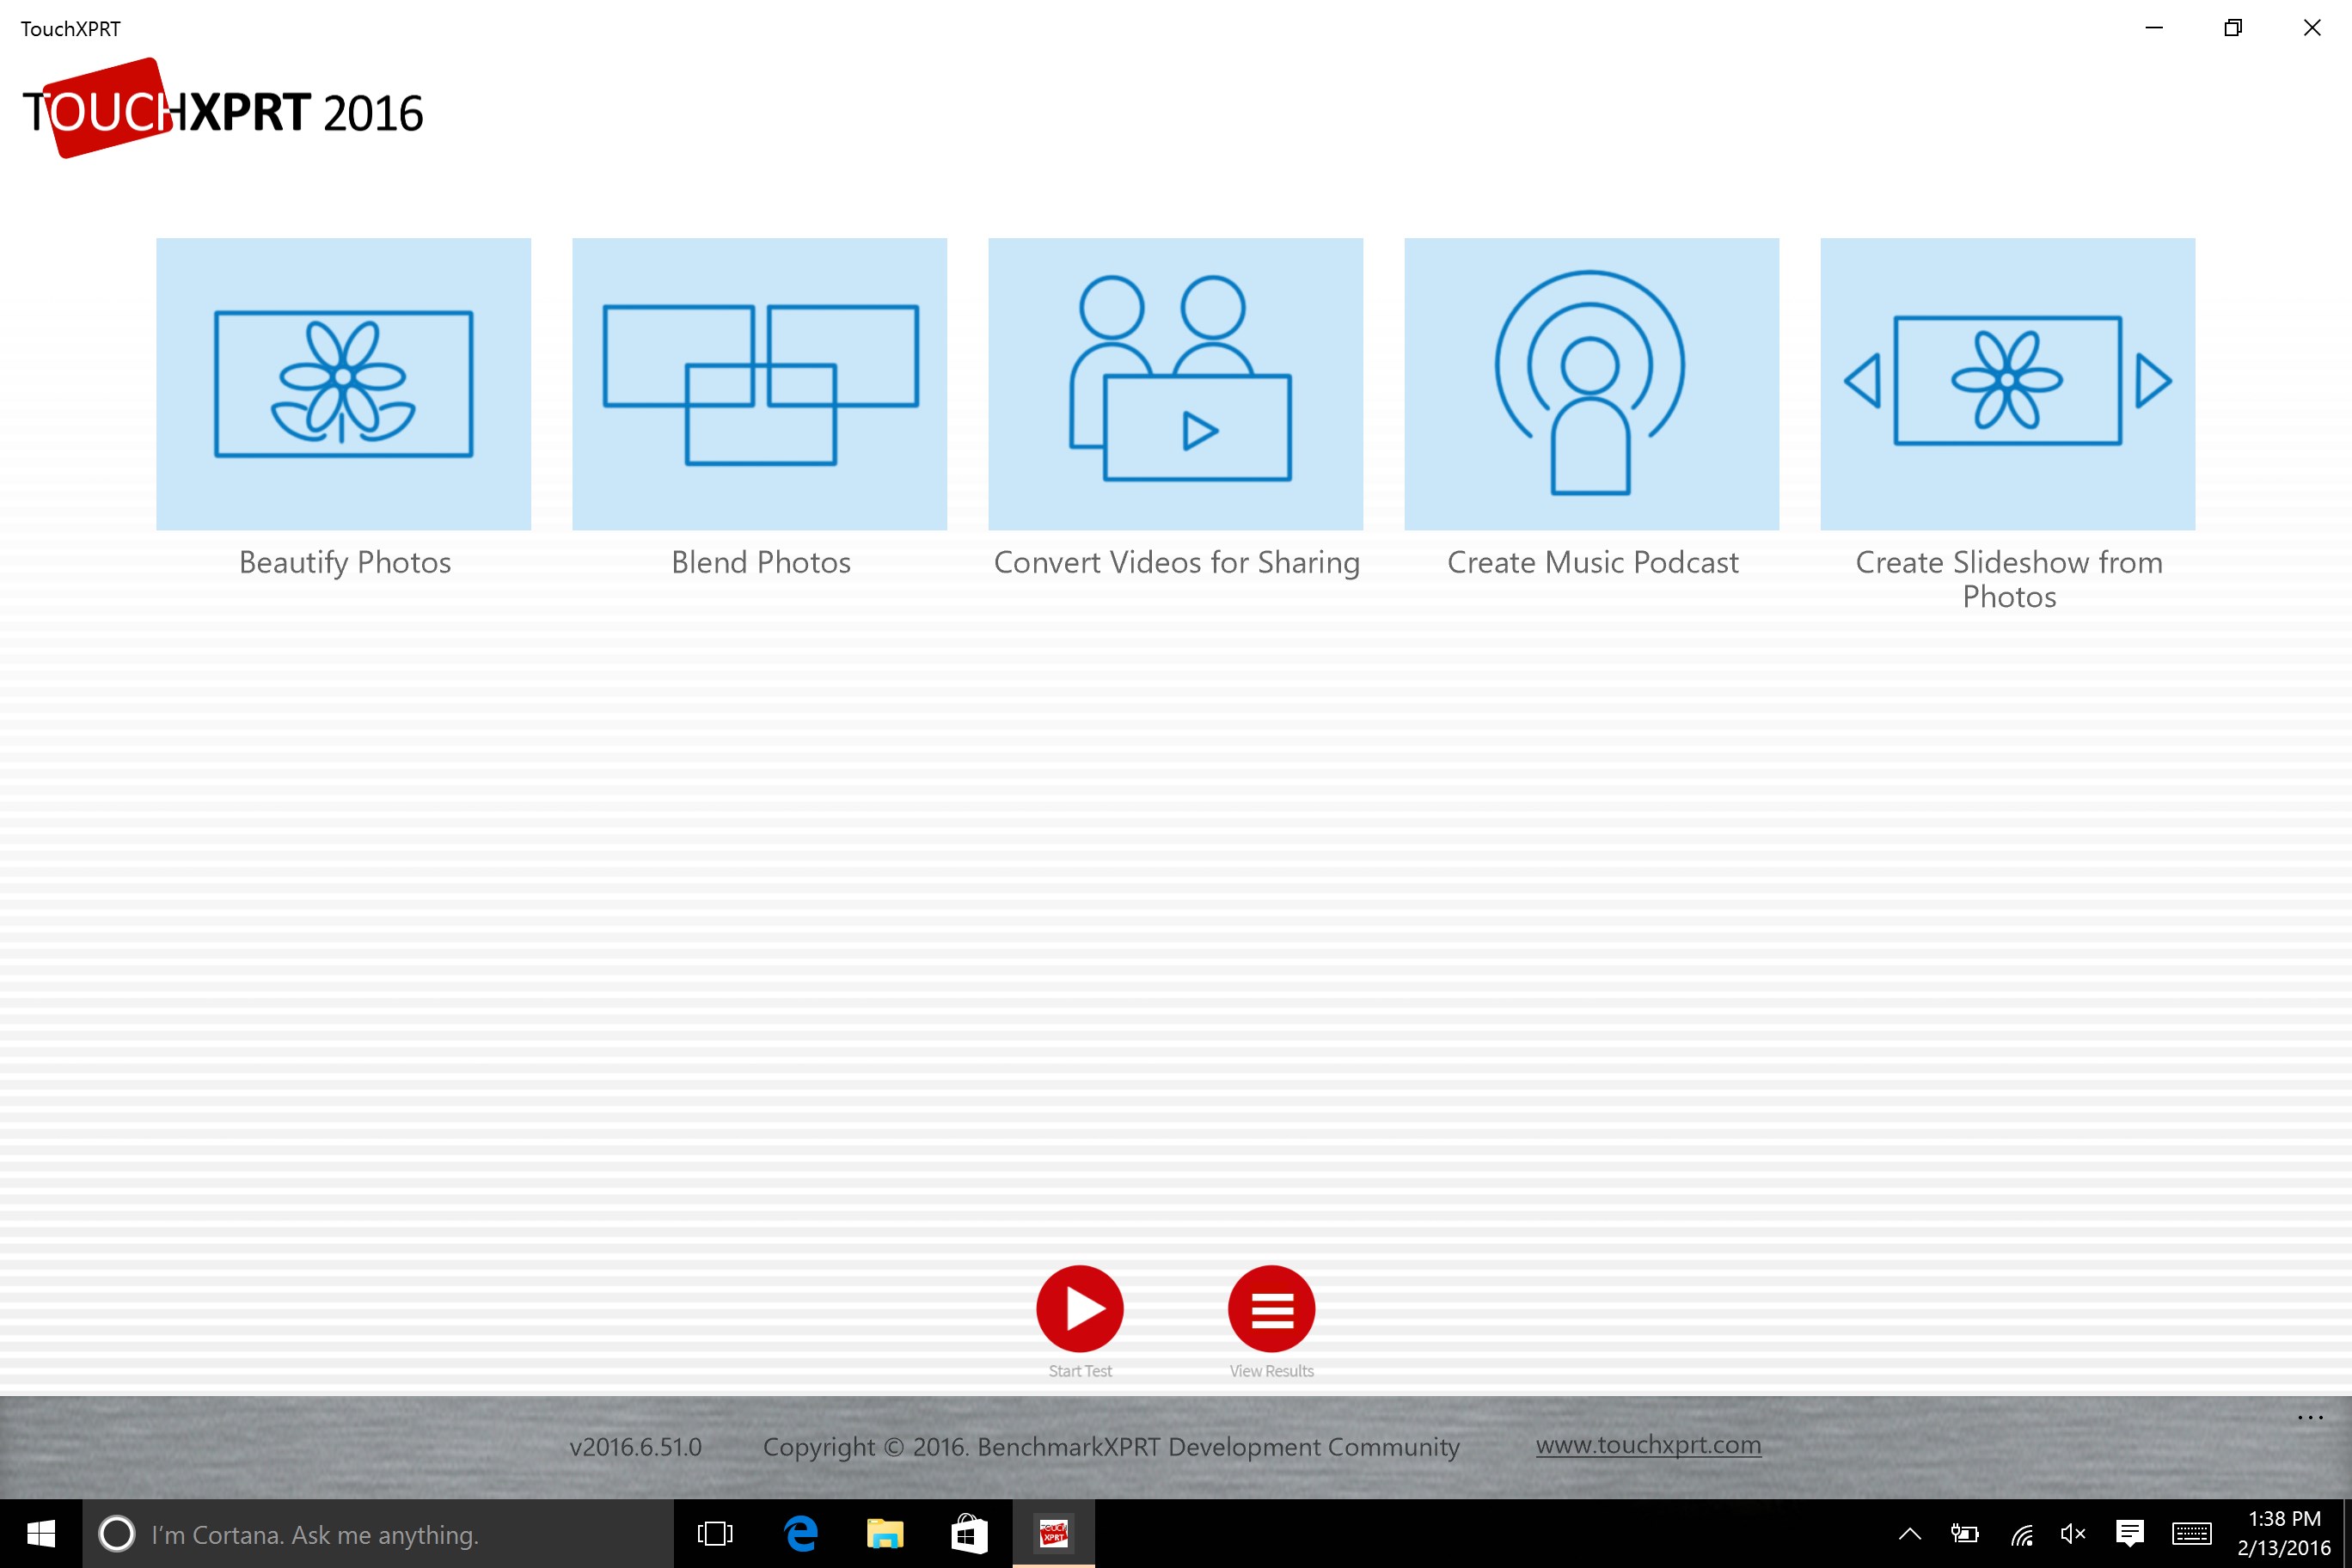Click the Windows Start button
The height and width of the screenshot is (1568, 2352).
coord(41,1533)
